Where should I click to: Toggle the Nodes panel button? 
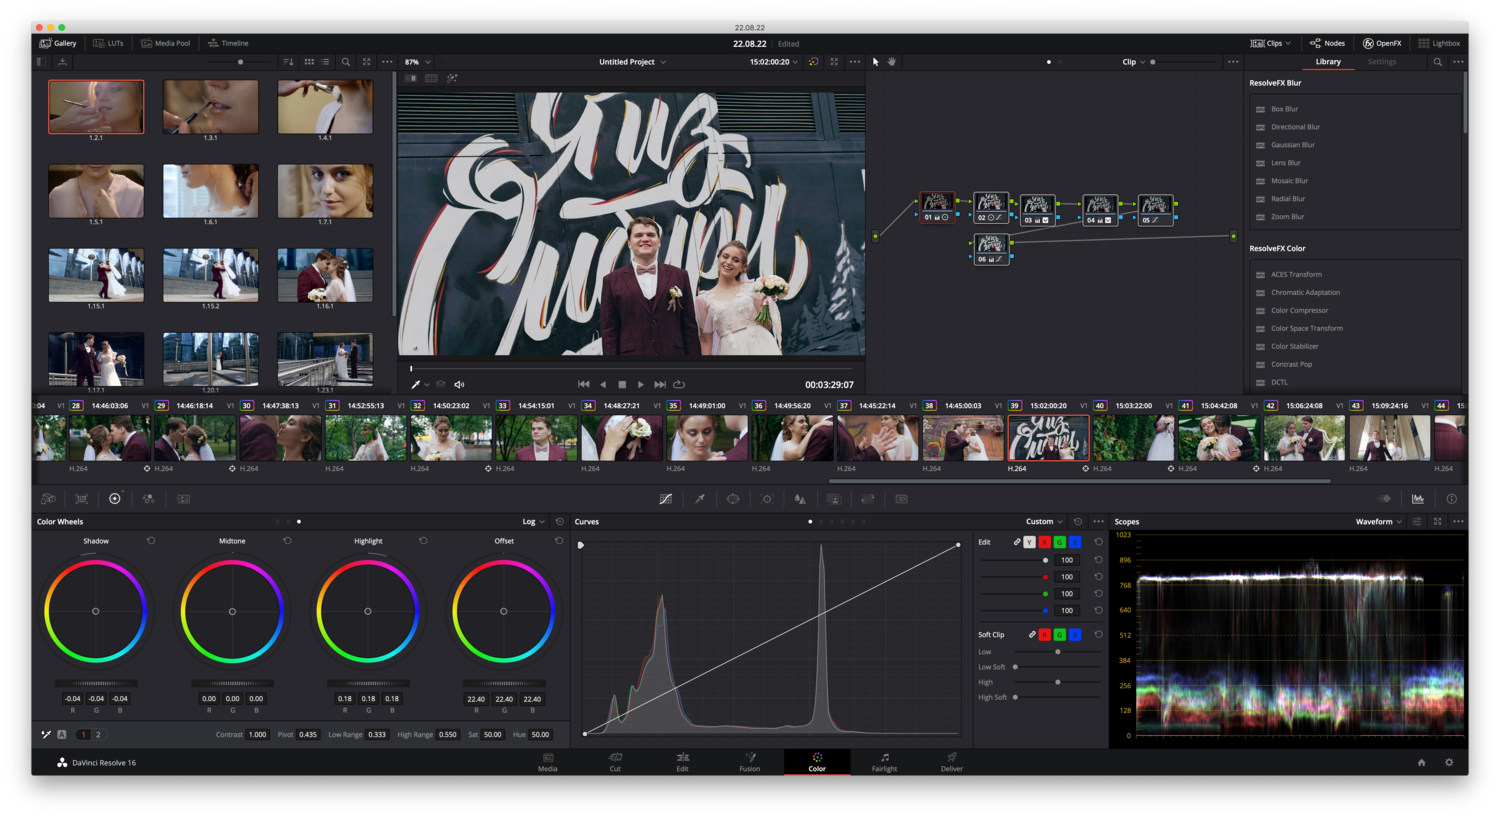pyautogui.click(x=1327, y=43)
